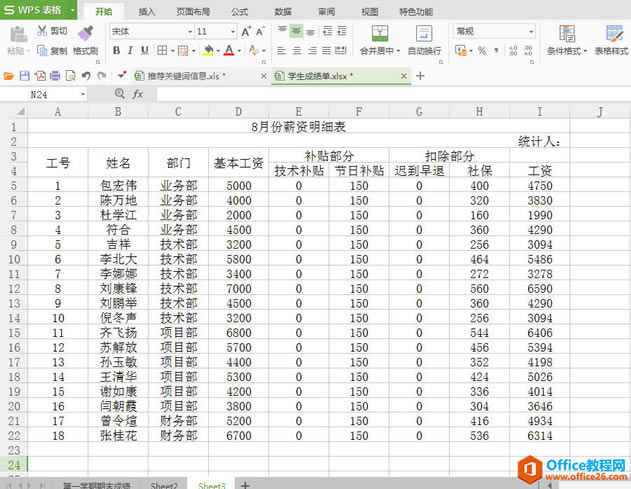Viewport: 631px width, 489px height.
Task: Close the 学生成绩单.xlsx document tab
Action: [x=404, y=76]
